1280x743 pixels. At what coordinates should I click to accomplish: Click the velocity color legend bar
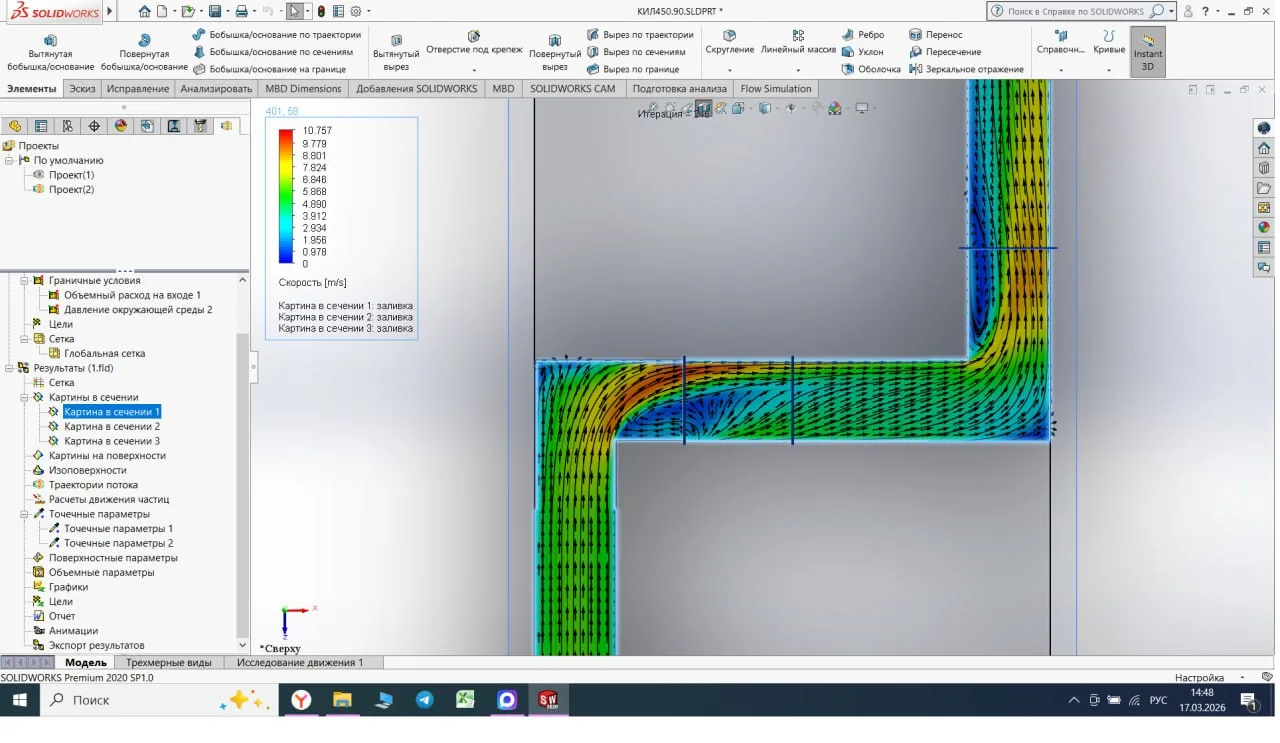coord(286,196)
